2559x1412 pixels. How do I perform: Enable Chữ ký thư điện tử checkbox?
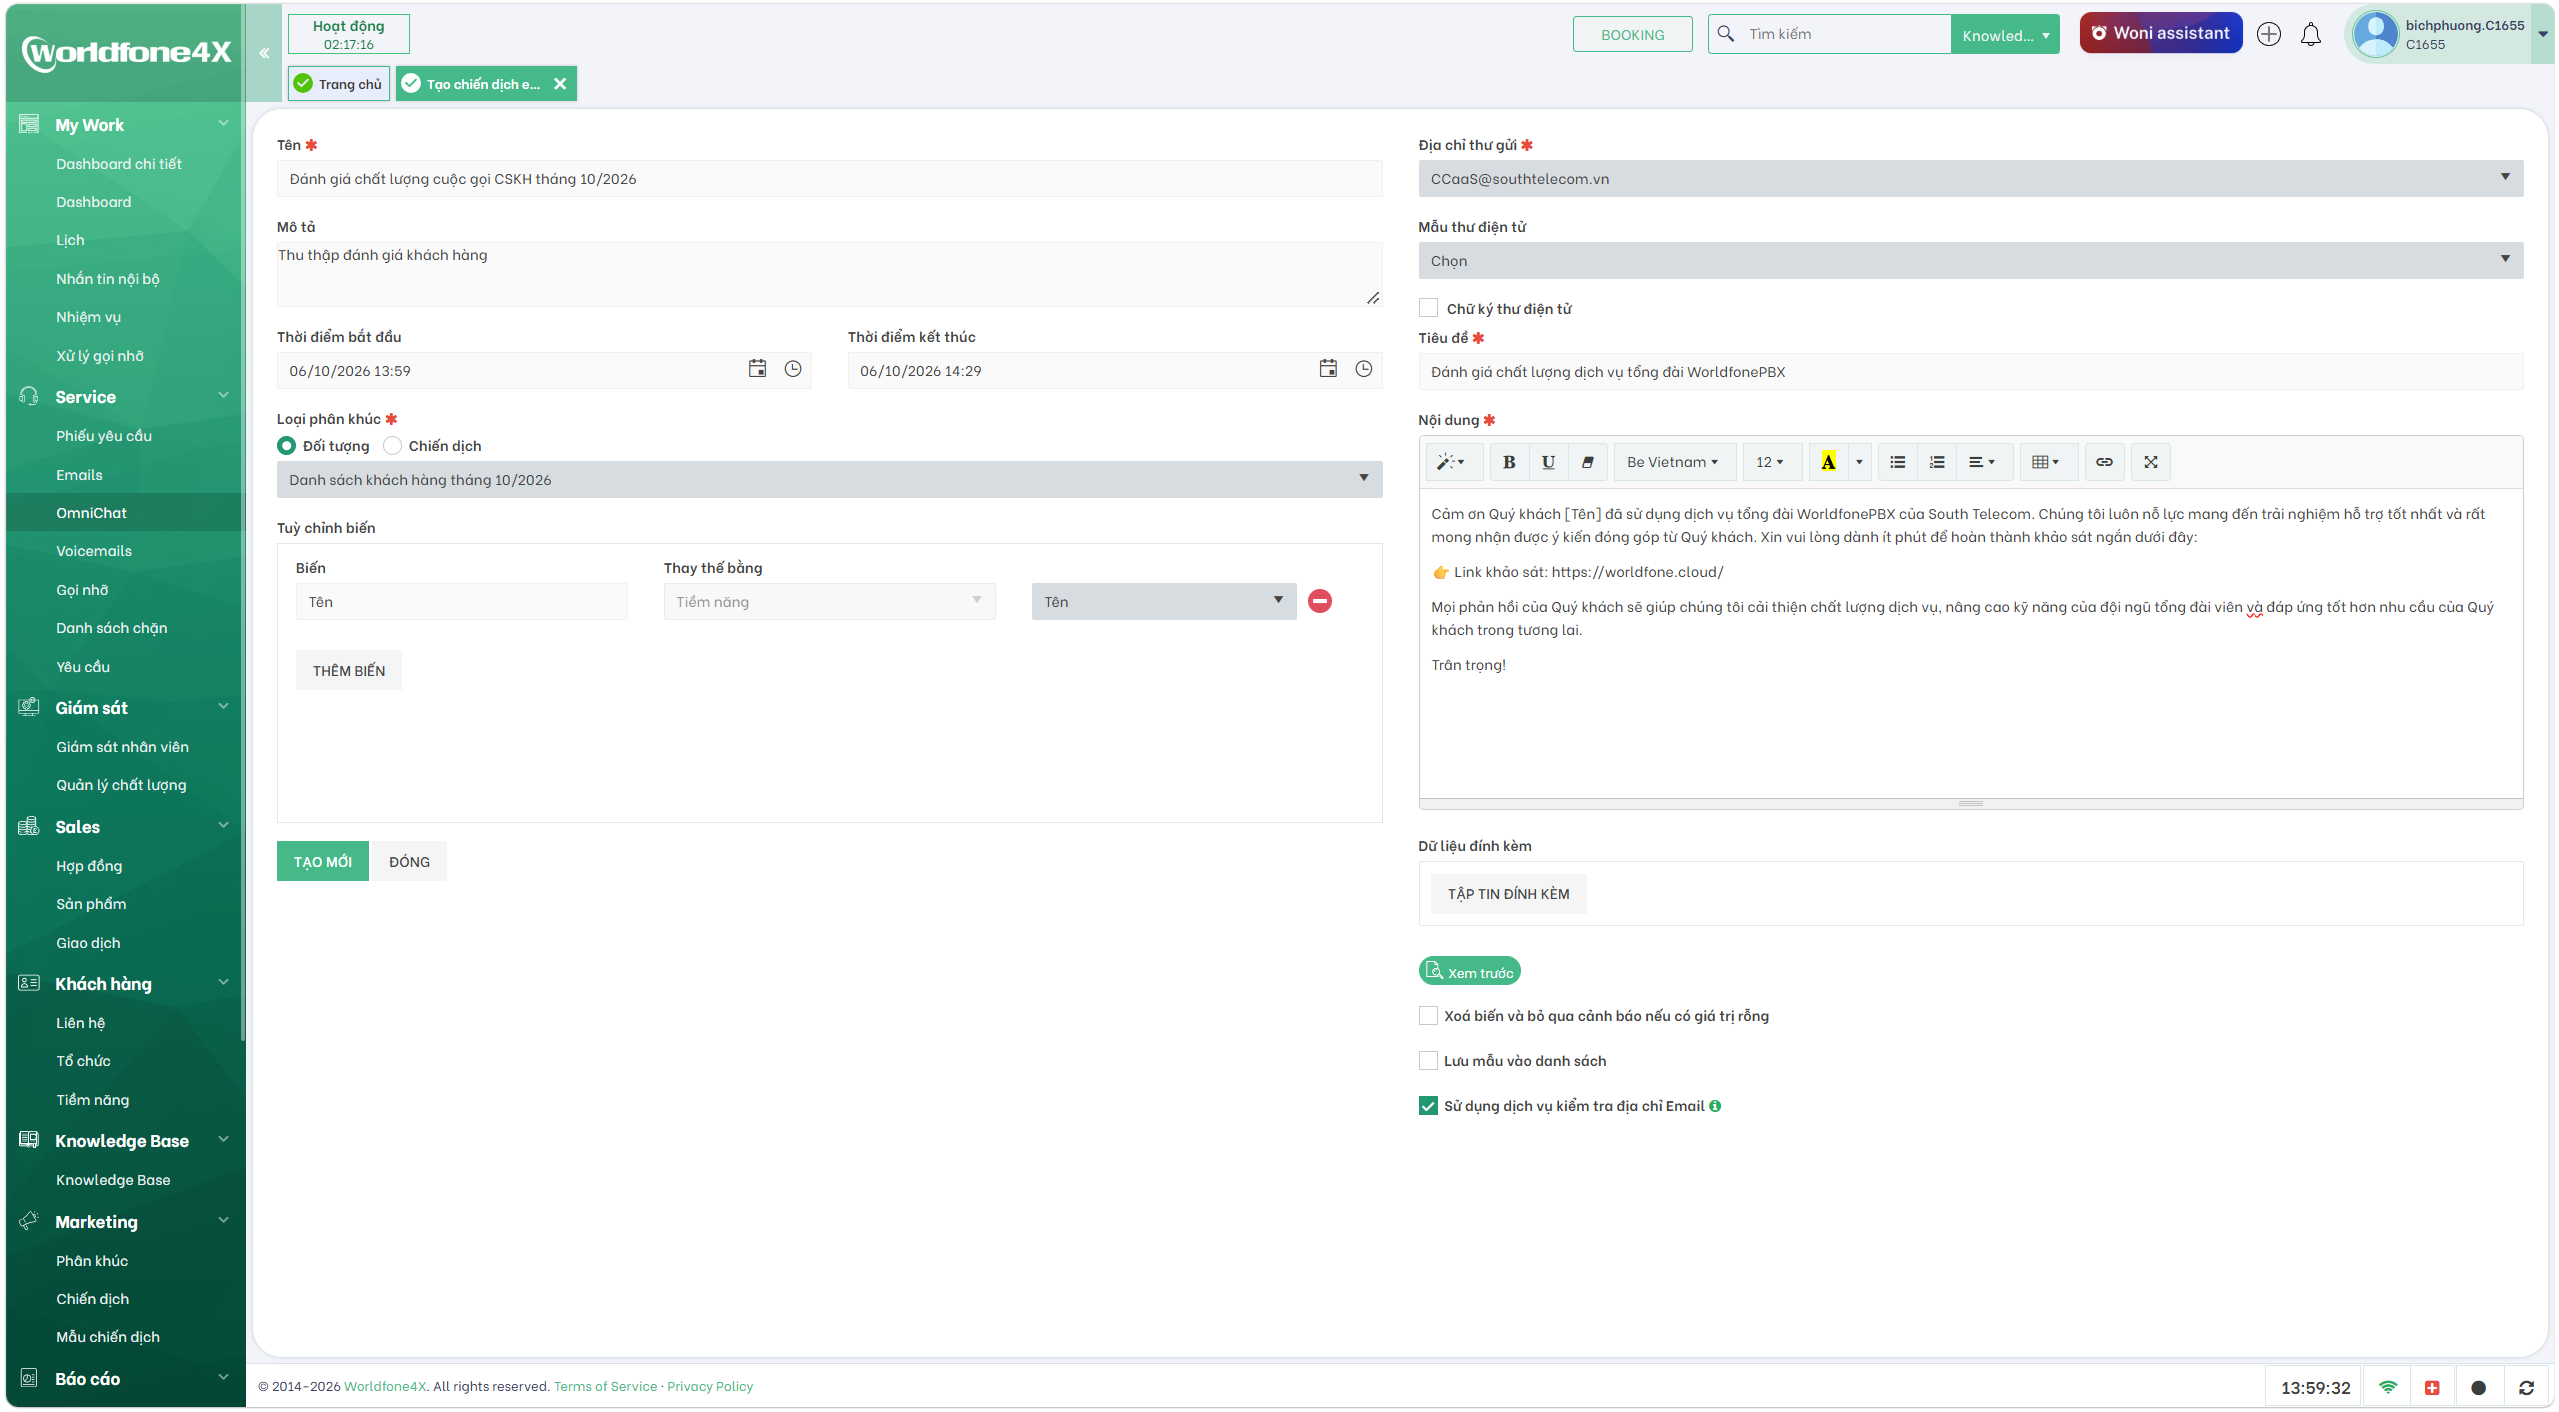click(x=1428, y=308)
